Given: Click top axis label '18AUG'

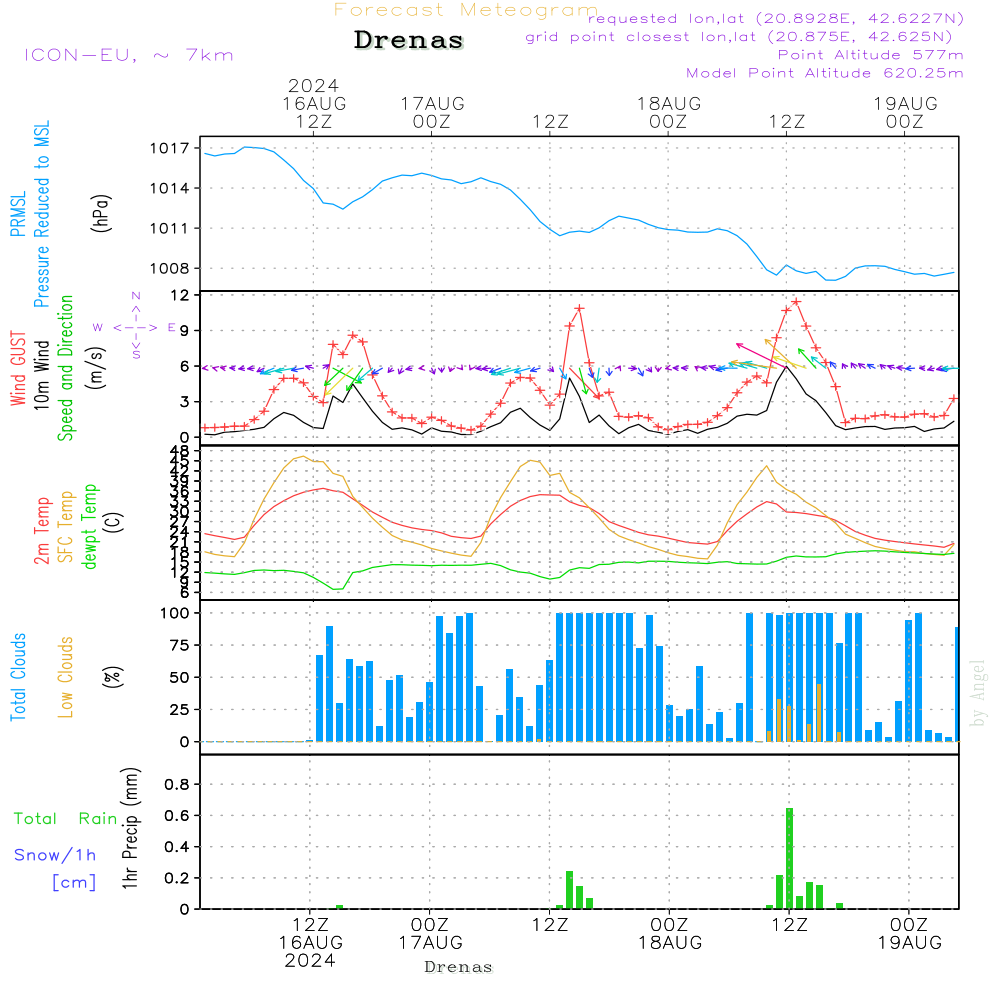Looking at the screenshot, I should (669, 104).
